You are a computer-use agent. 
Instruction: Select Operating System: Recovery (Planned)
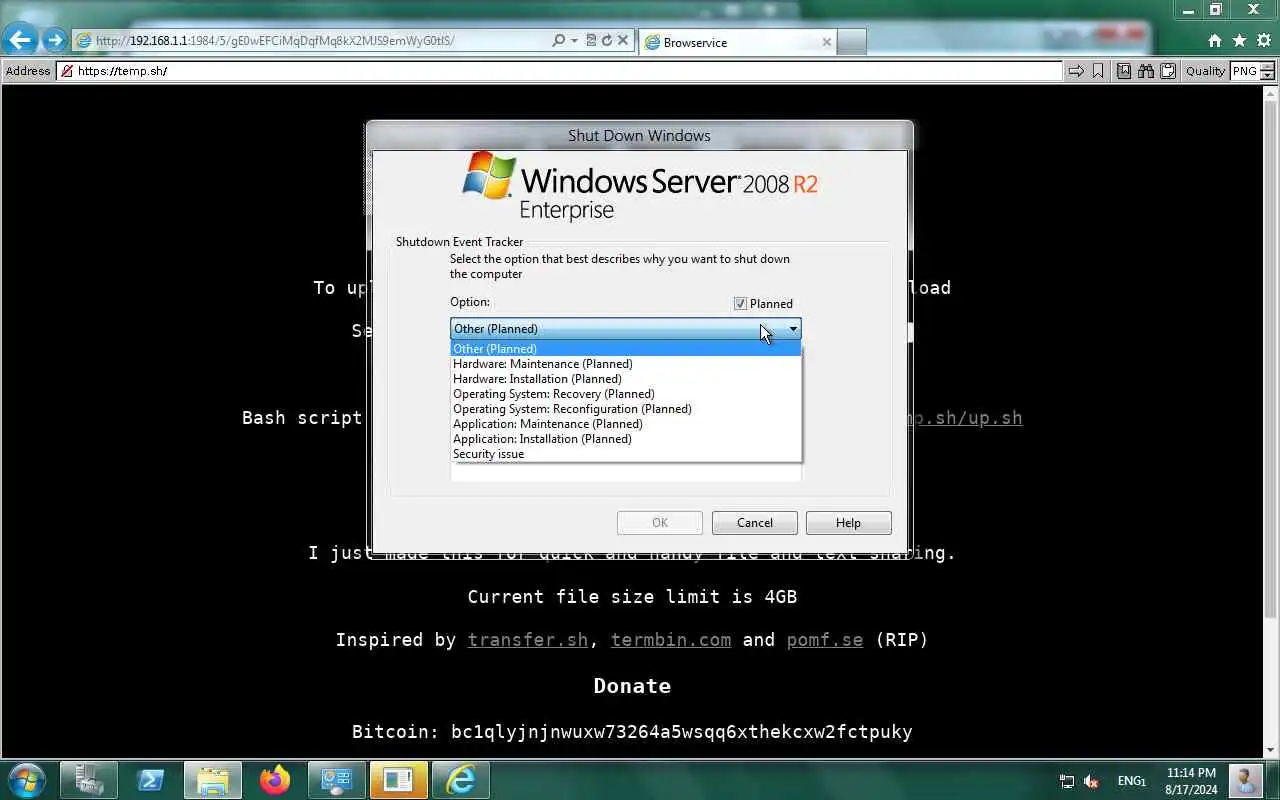pos(625,394)
